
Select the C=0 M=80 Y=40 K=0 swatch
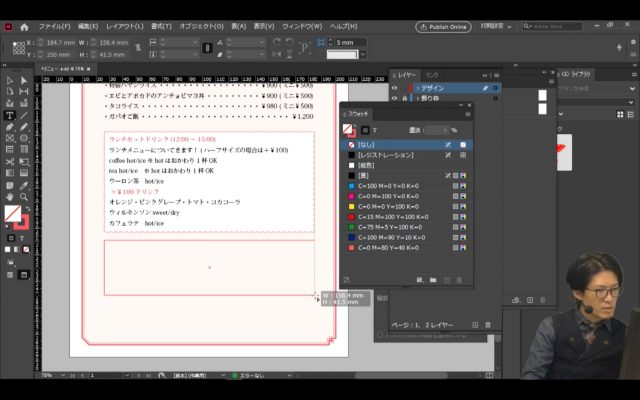(x=407, y=248)
